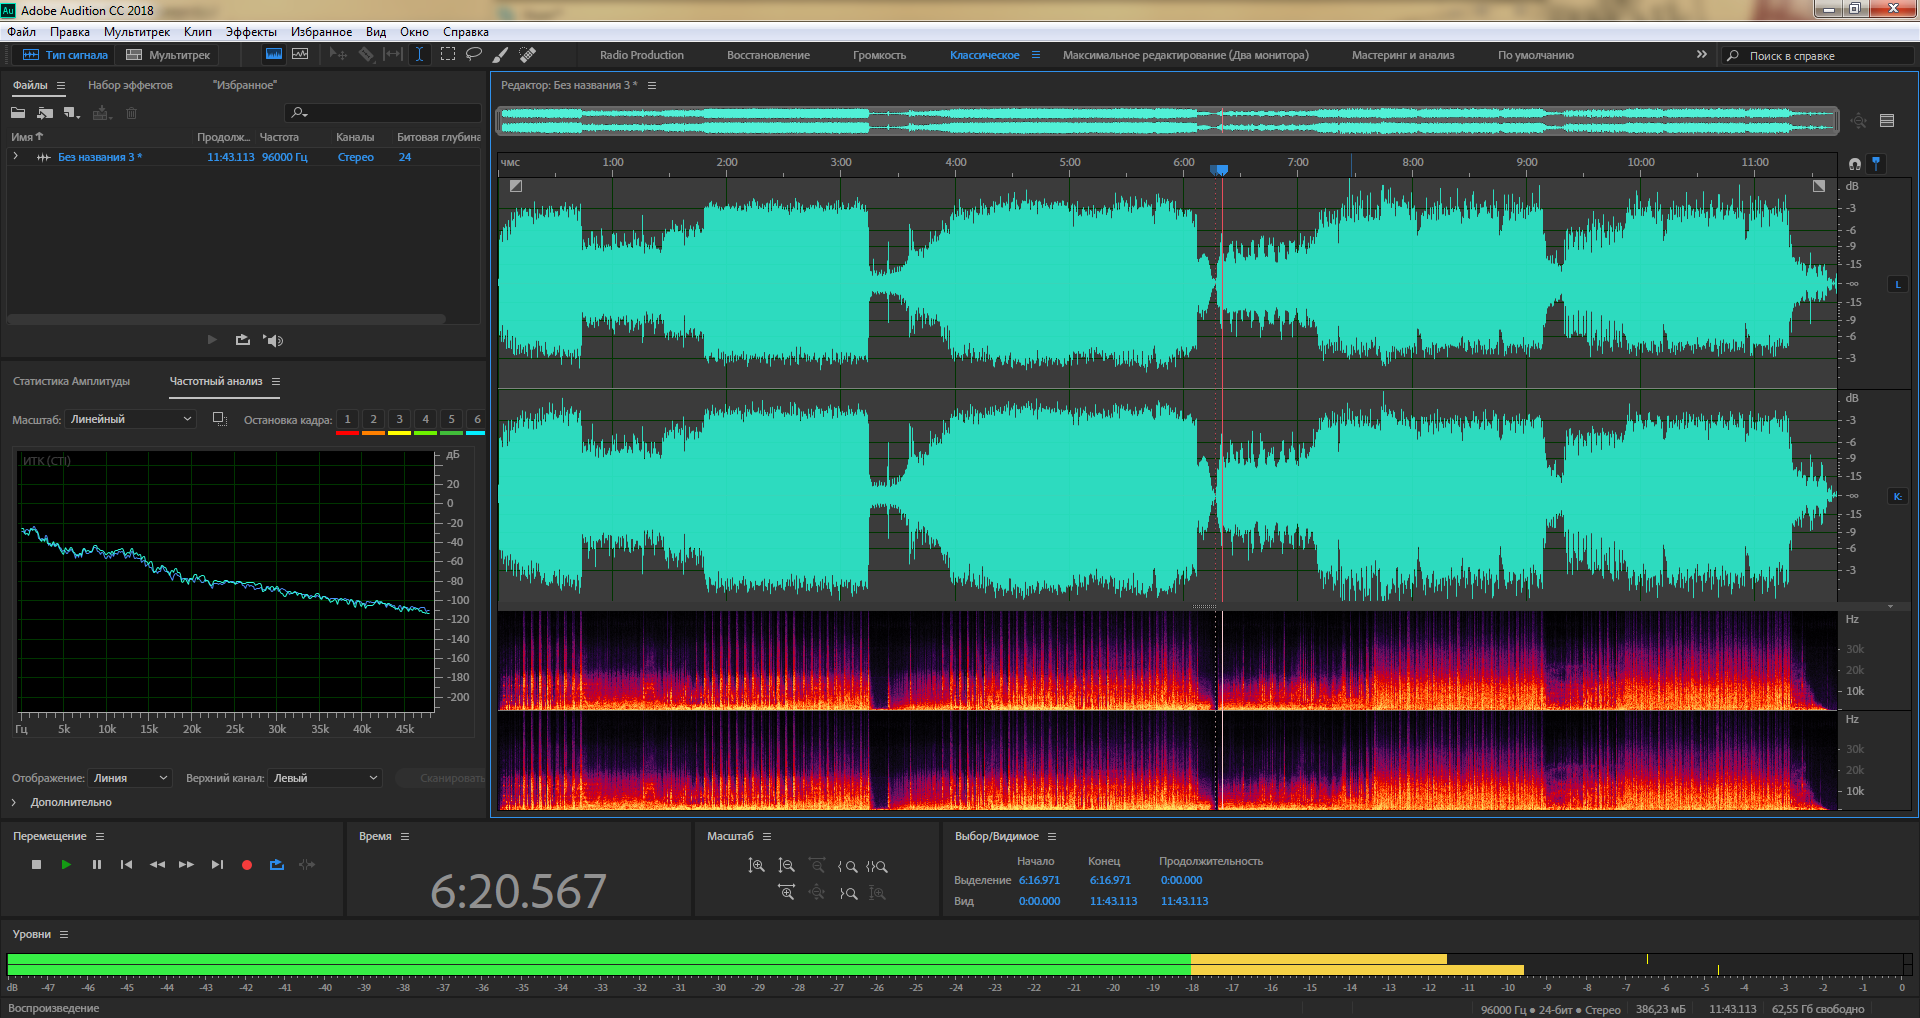Click hold frame button 1

[347, 420]
